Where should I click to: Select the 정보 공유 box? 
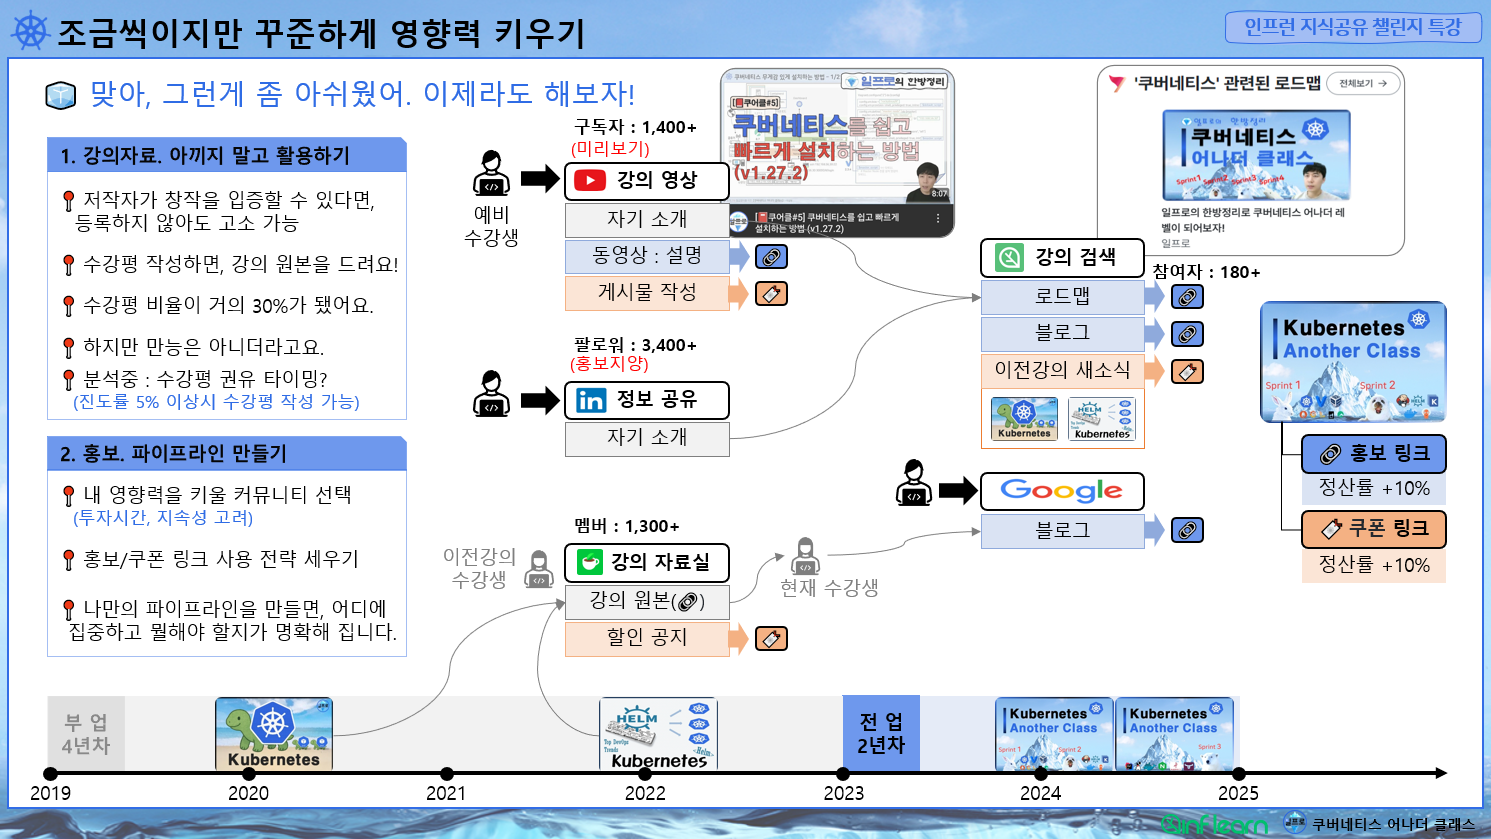tap(647, 400)
